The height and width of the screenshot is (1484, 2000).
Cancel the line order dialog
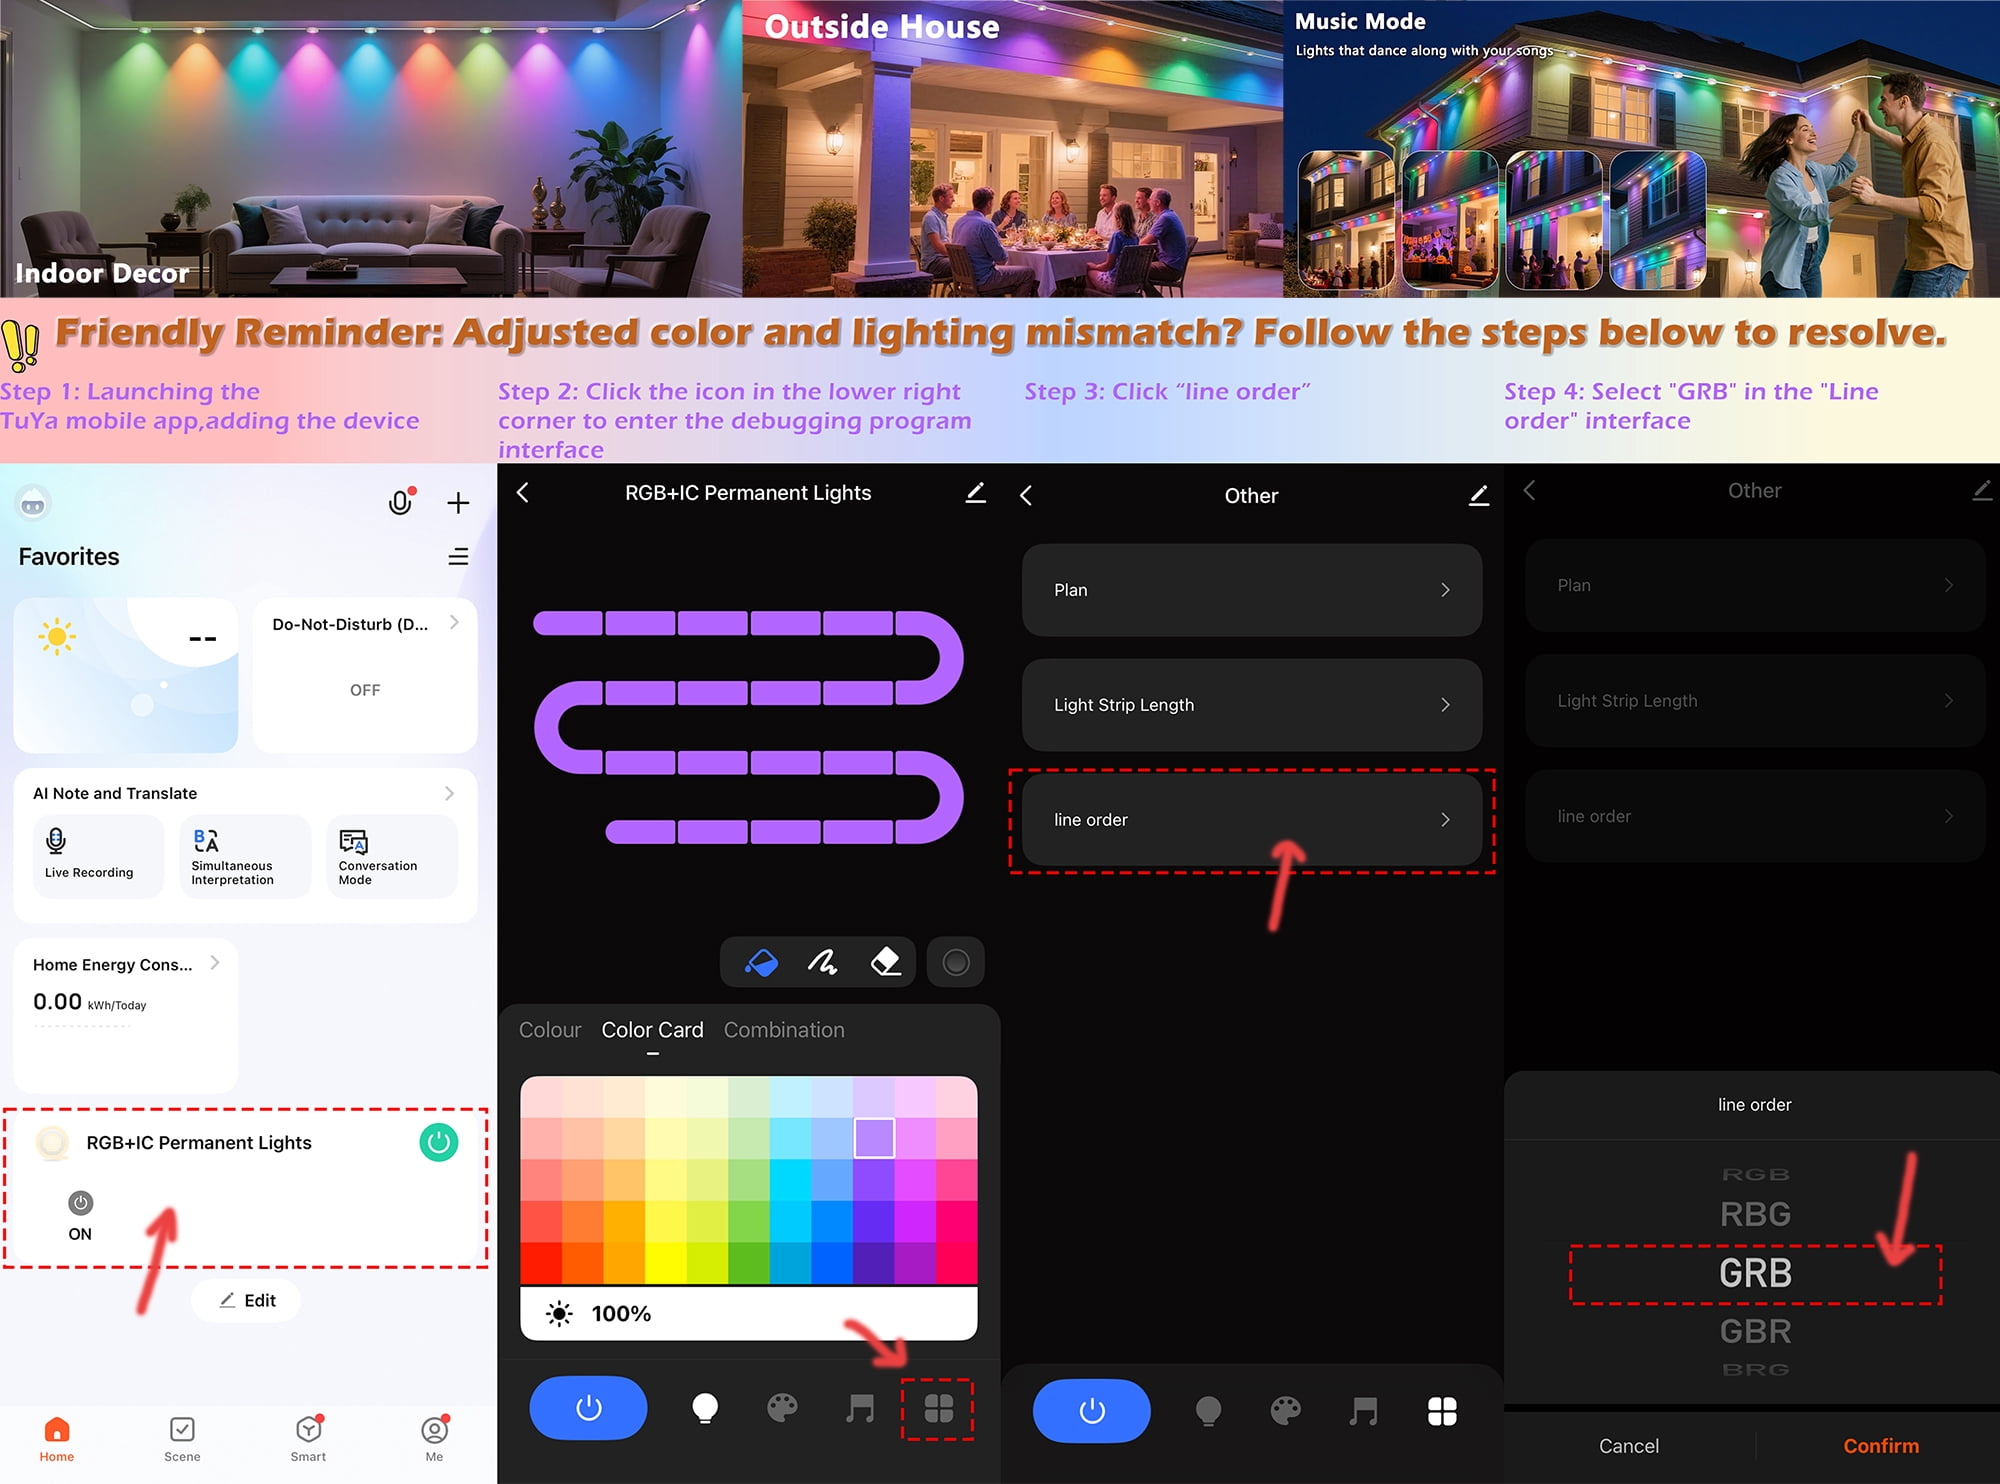tap(1629, 1446)
